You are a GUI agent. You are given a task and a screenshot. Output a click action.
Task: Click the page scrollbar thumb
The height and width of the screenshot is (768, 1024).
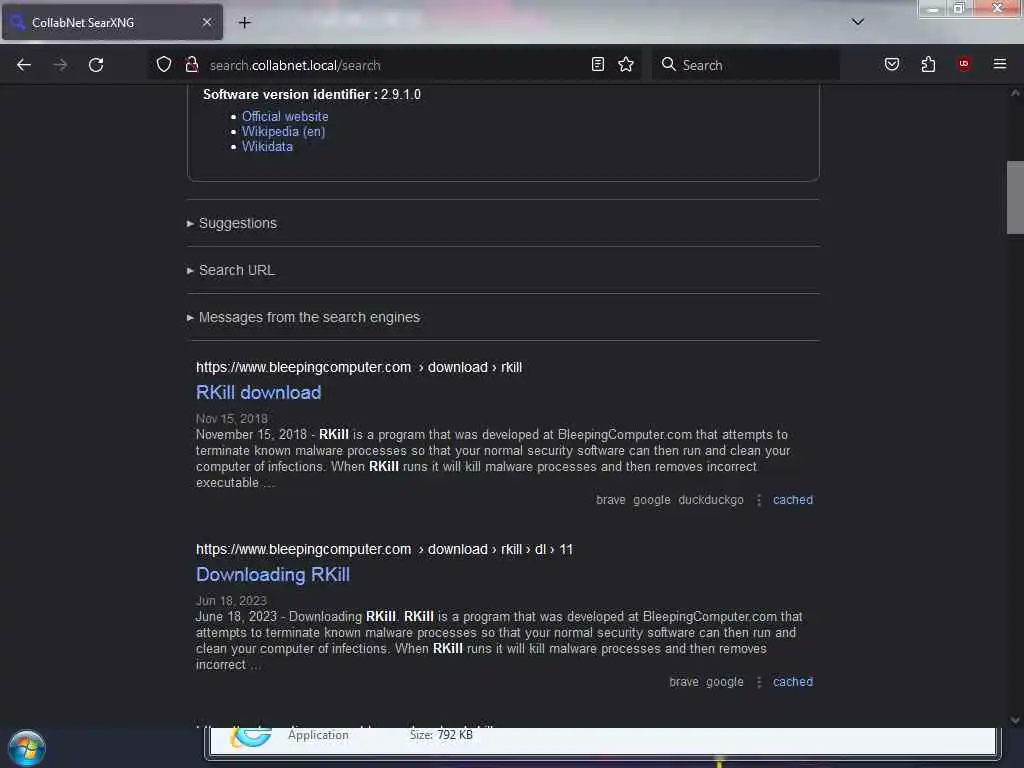click(x=1015, y=197)
